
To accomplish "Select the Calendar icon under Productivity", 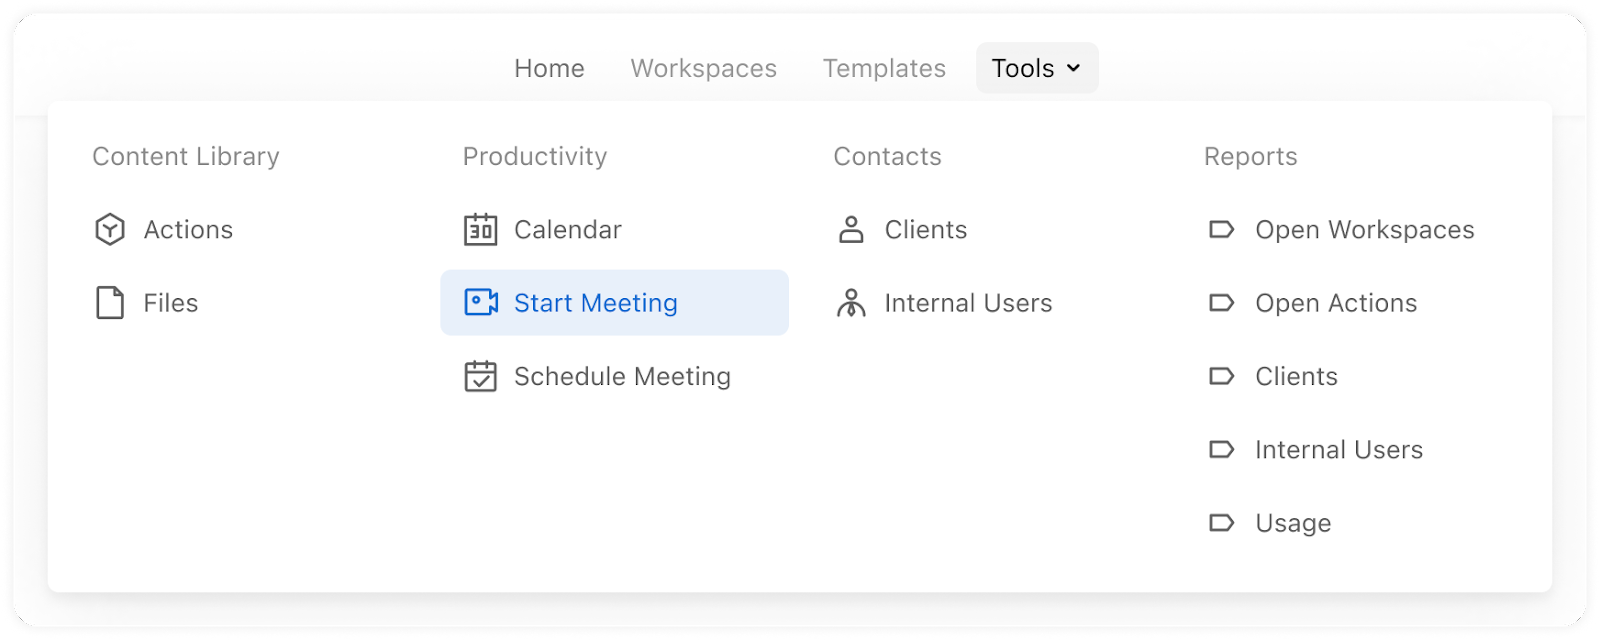I will coord(480,229).
